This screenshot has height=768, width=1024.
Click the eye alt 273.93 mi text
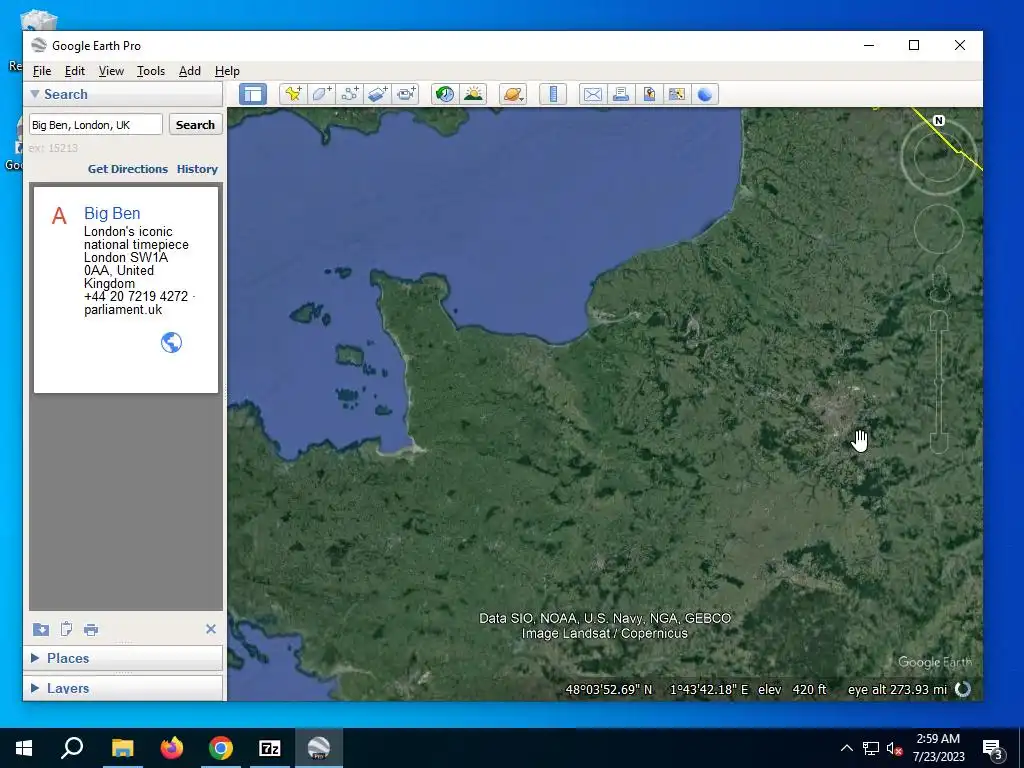[897, 690]
